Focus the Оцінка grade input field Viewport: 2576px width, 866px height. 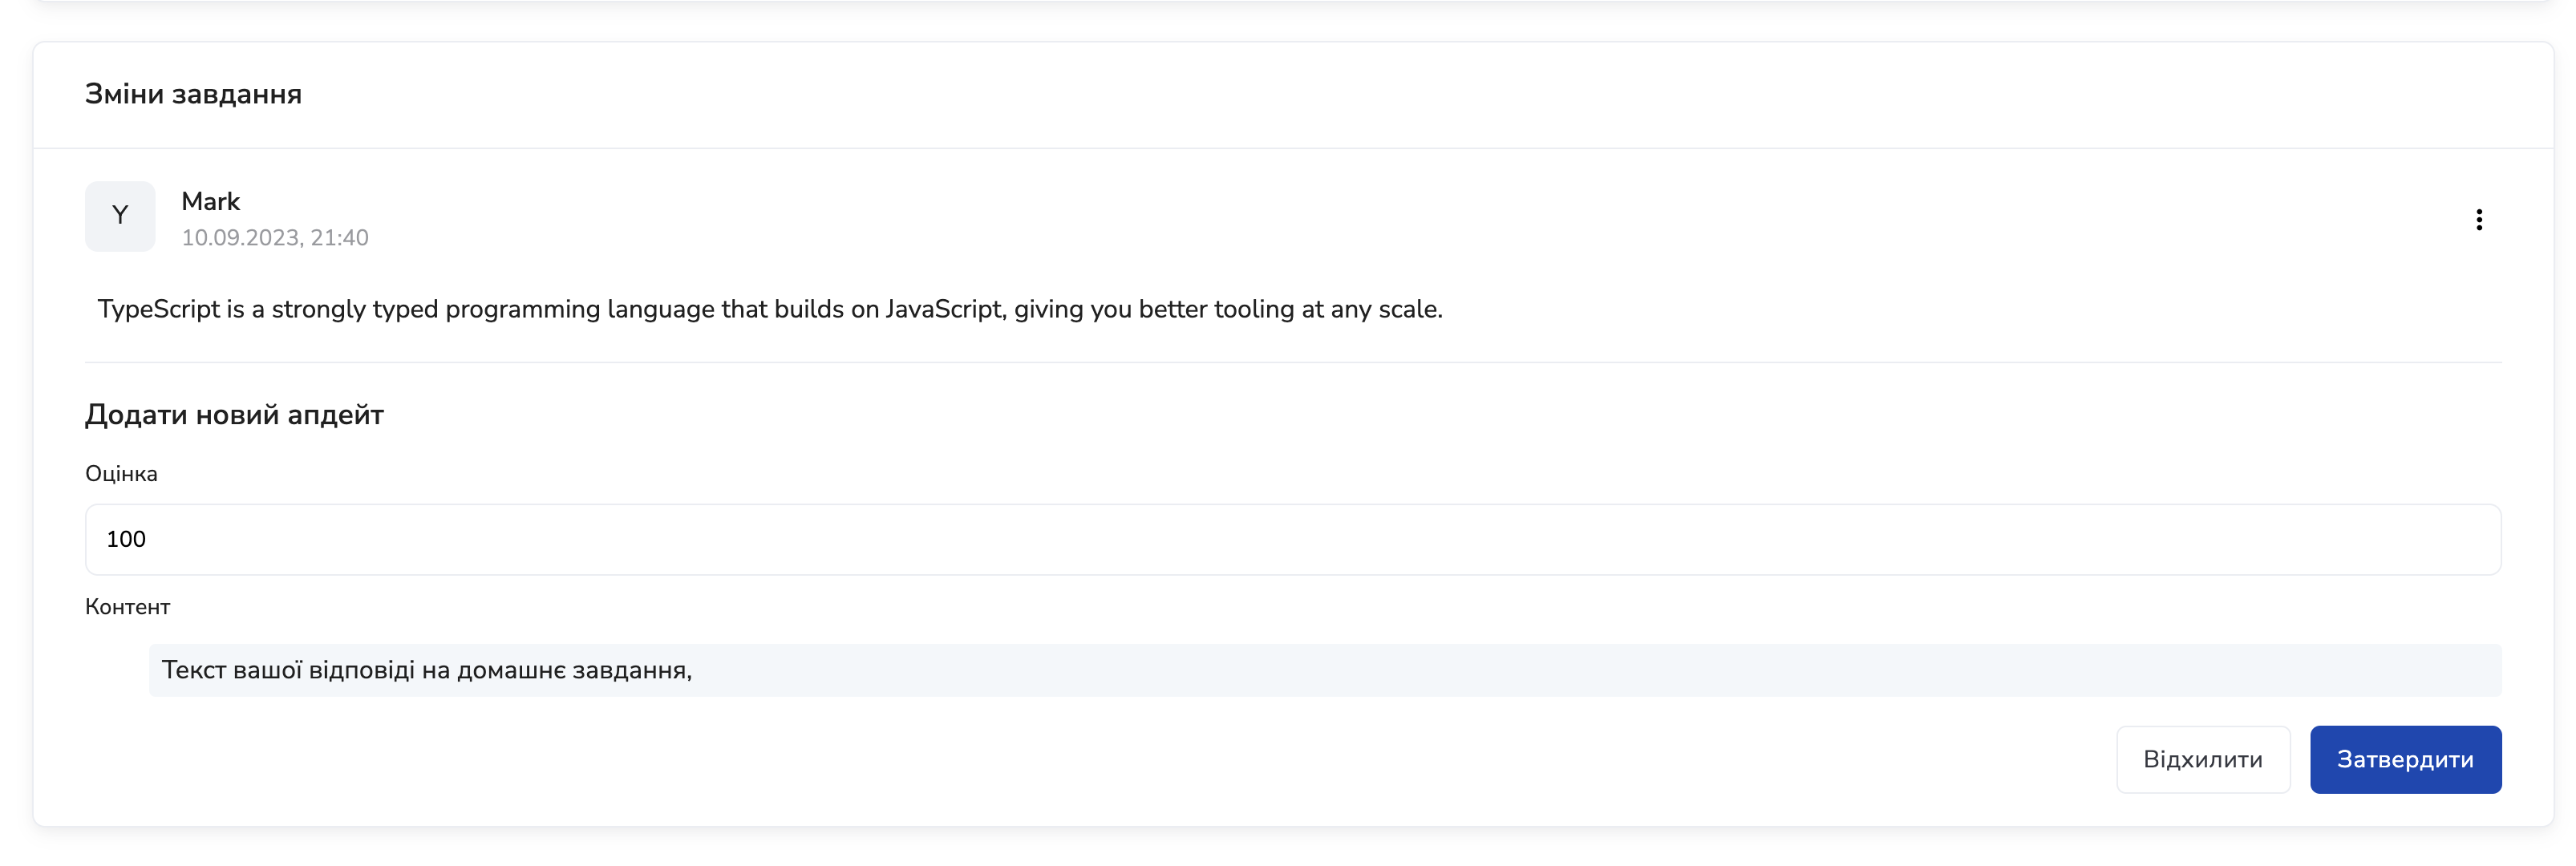tap(1292, 539)
